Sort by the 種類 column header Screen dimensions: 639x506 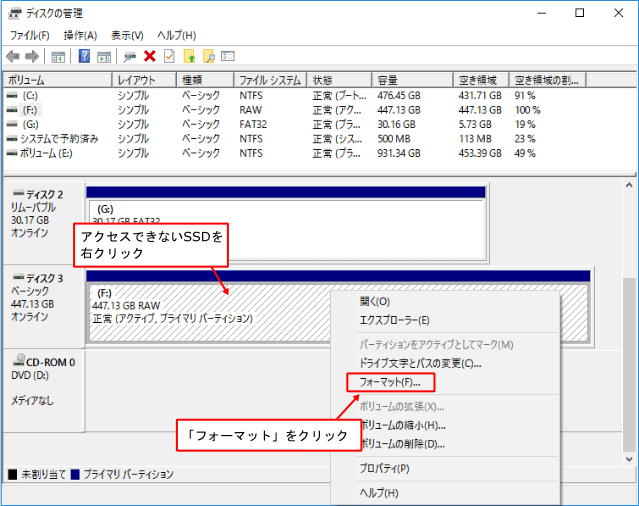pyautogui.click(x=205, y=80)
